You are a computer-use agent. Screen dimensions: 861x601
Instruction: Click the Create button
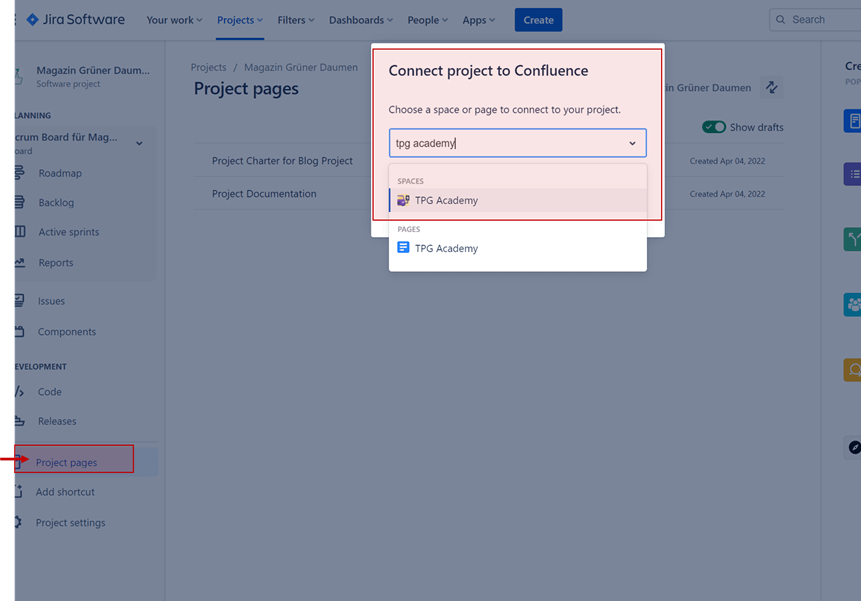(538, 20)
